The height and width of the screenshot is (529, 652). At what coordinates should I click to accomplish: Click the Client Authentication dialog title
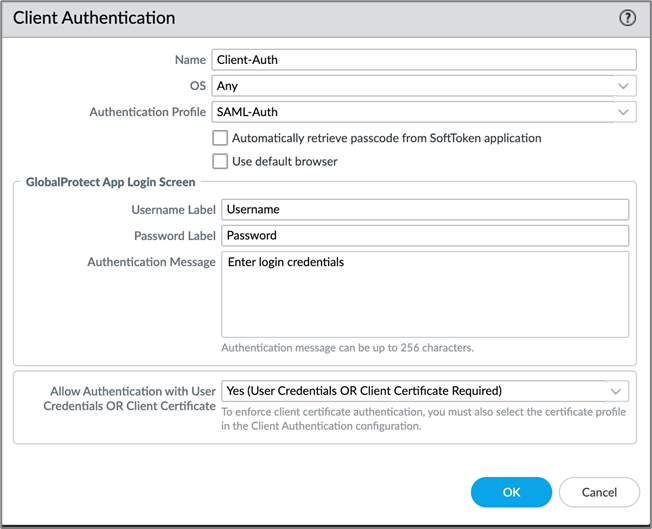94,18
